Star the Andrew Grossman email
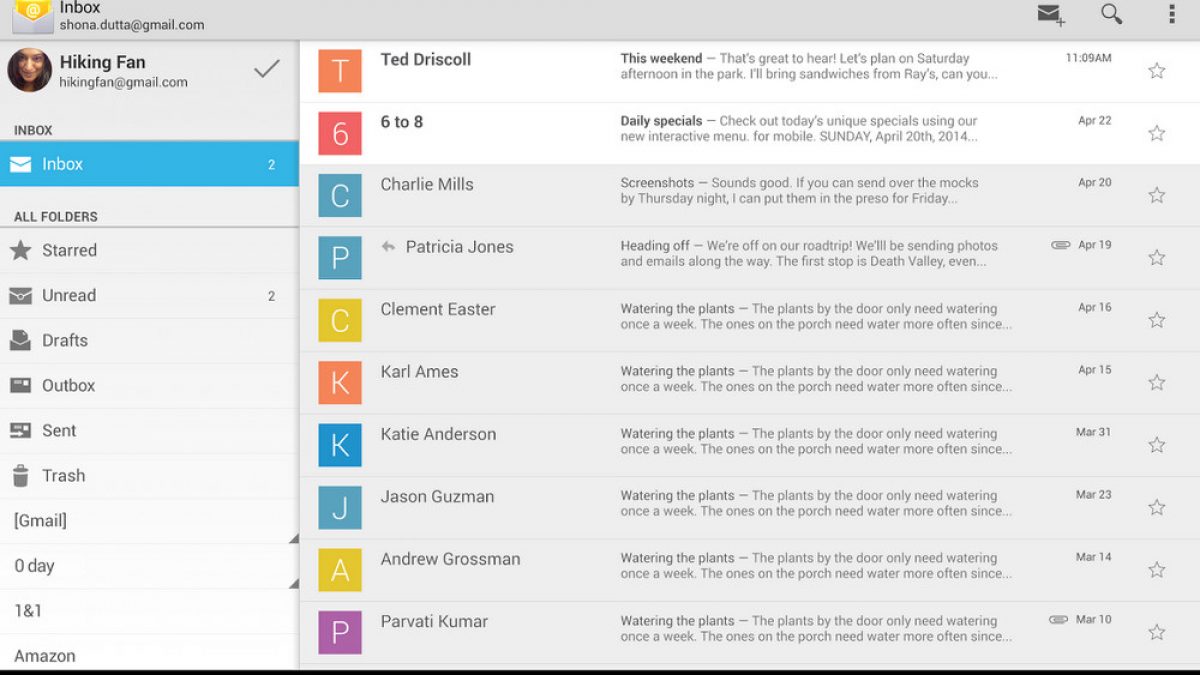The height and width of the screenshot is (675, 1200). pos(1157,570)
